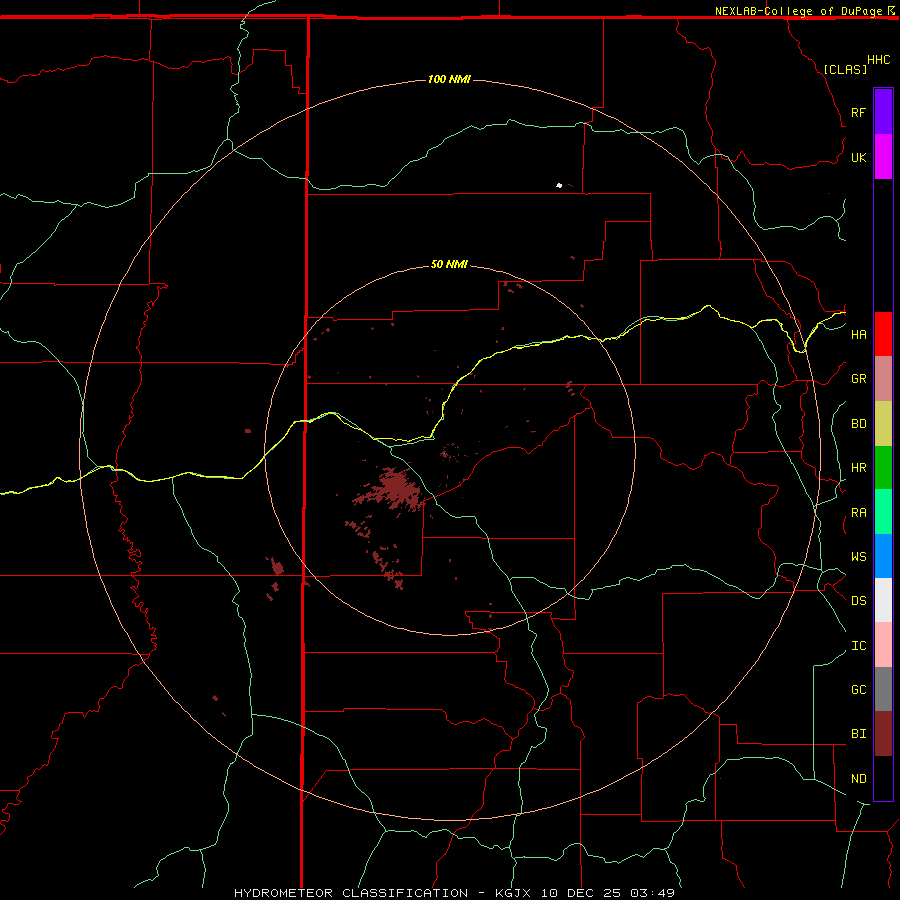Image resolution: width=900 pixels, height=900 pixels.
Task: Click the white DS legend color swatch
Action: pos(883,600)
